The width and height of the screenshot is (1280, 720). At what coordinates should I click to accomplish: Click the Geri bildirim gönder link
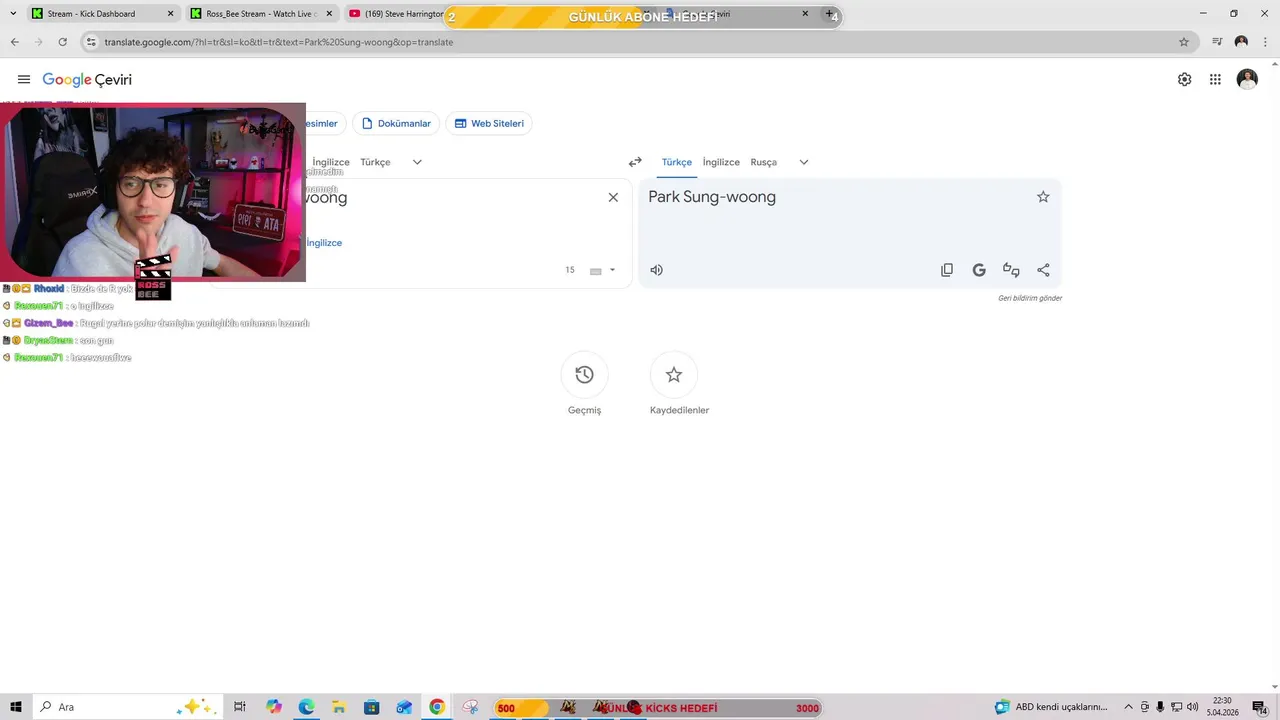(1030, 298)
